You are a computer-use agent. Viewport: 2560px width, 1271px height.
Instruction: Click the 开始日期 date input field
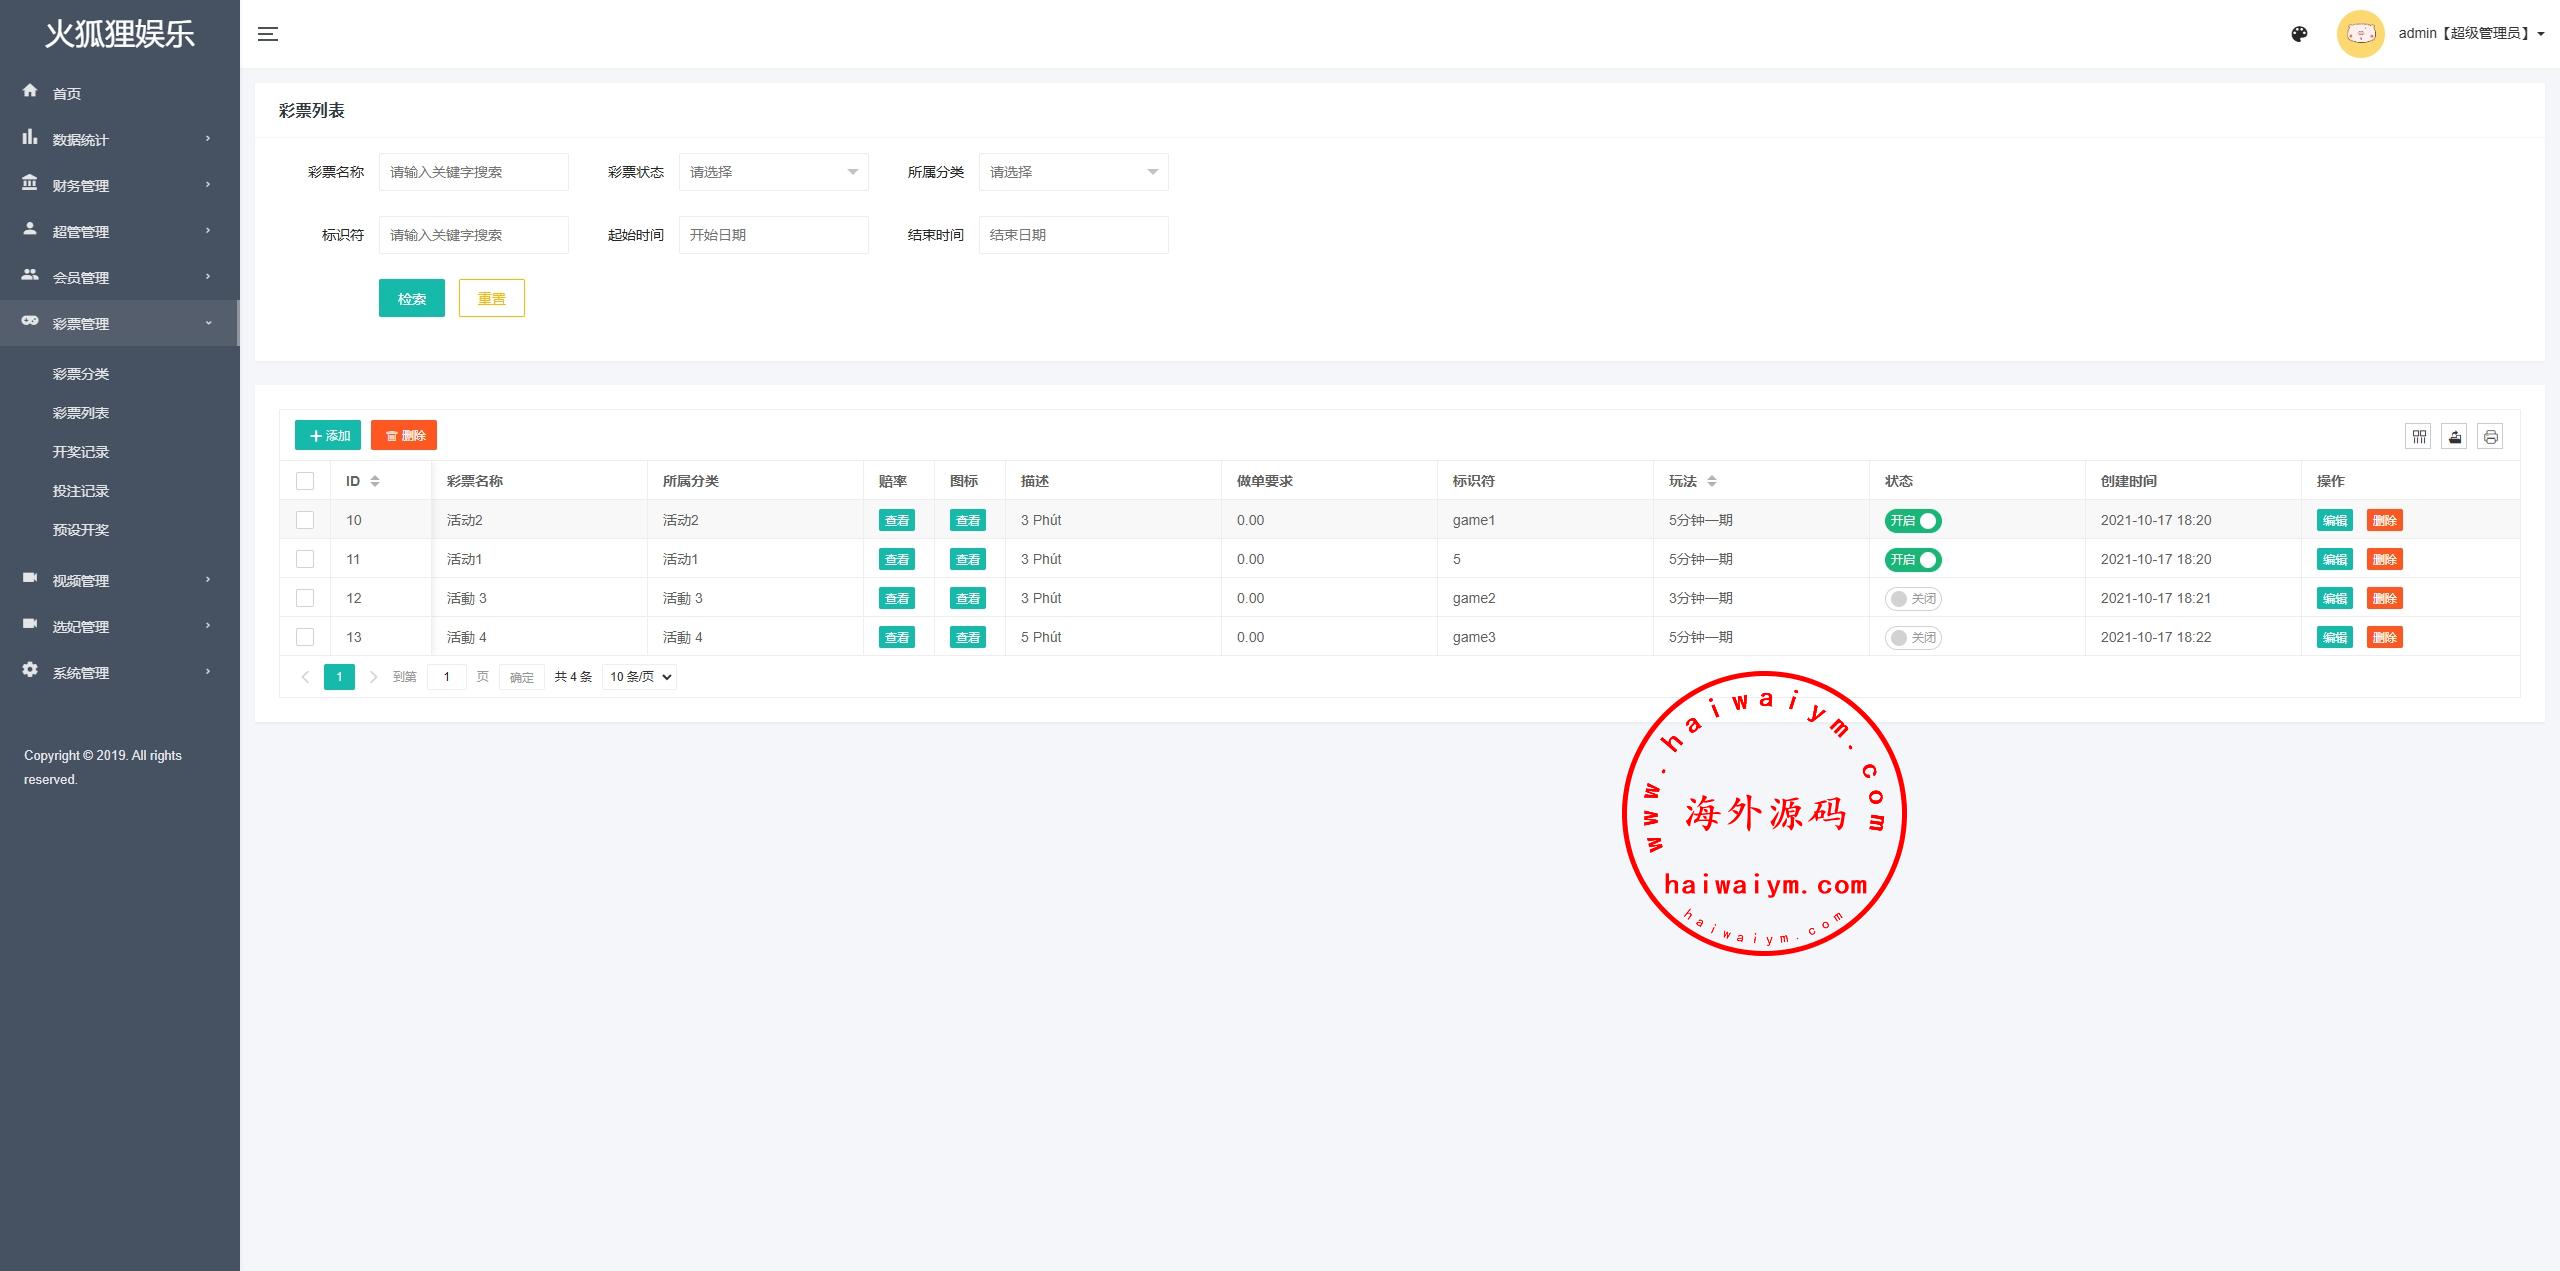[773, 235]
